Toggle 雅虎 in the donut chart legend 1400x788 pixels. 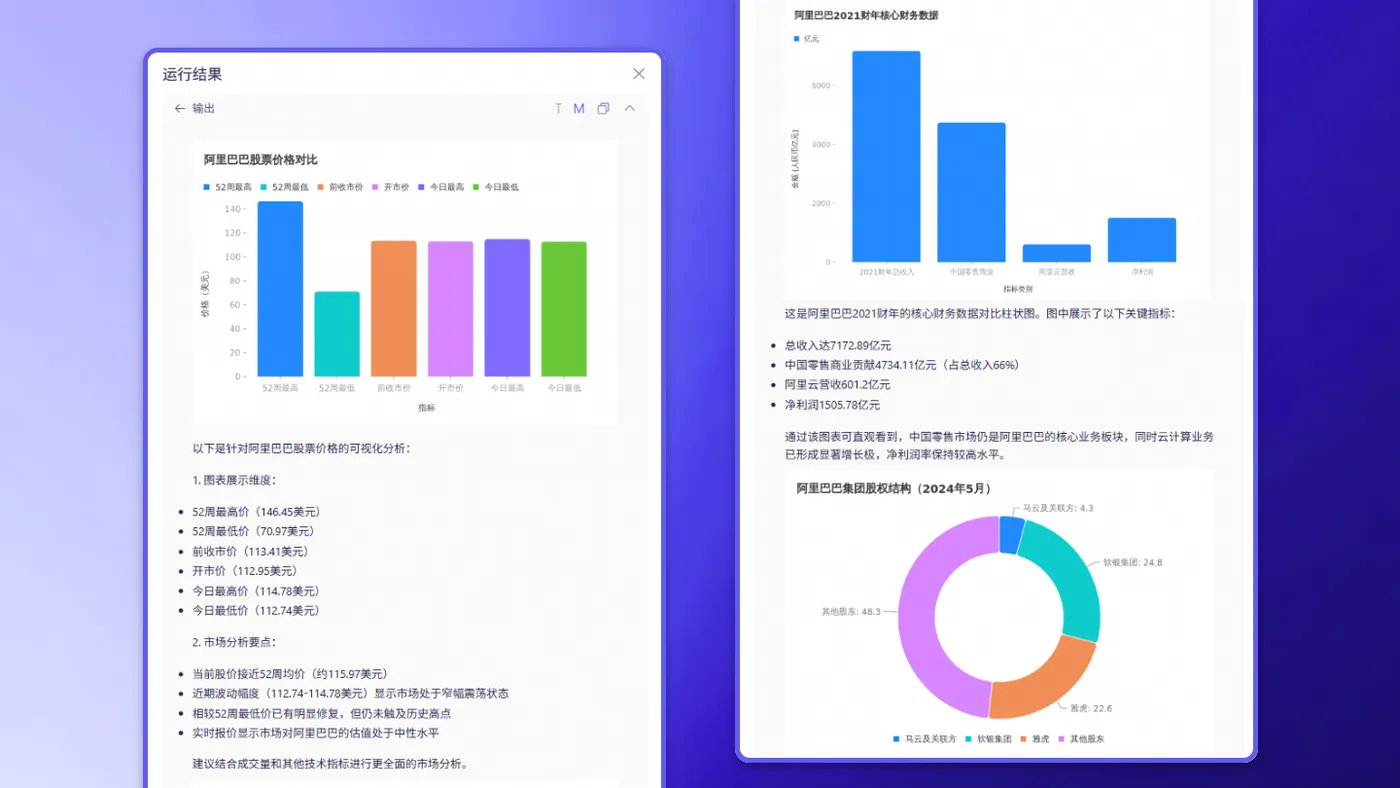[x=1035, y=739]
